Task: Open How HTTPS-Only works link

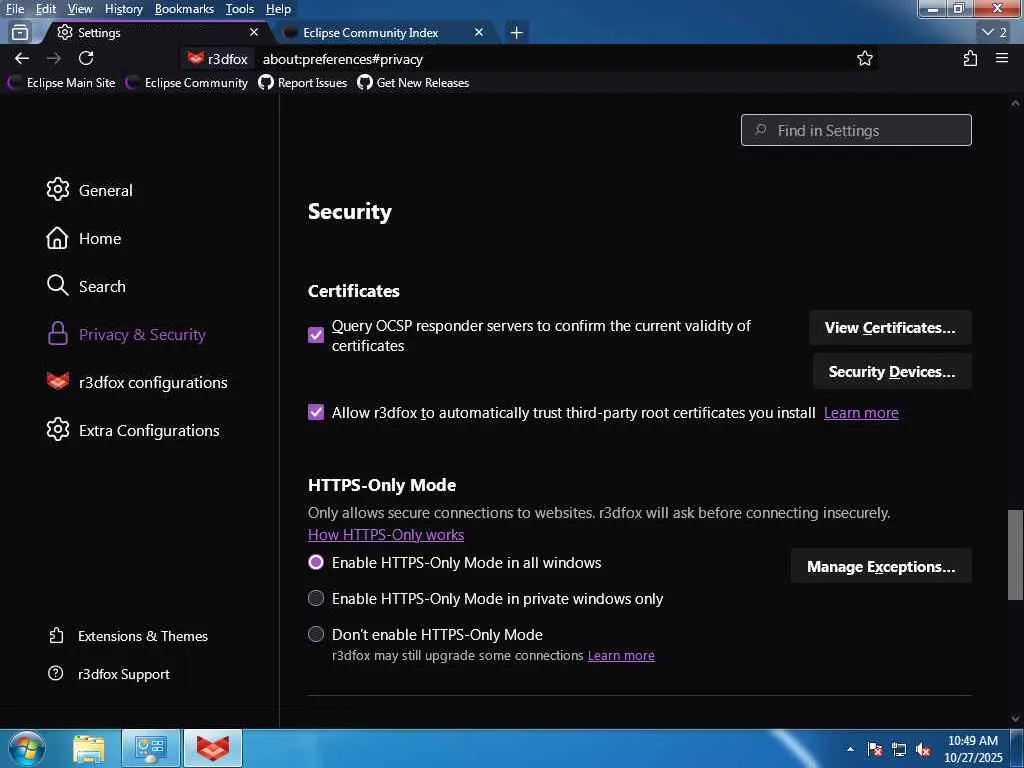Action: [x=386, y=535]
